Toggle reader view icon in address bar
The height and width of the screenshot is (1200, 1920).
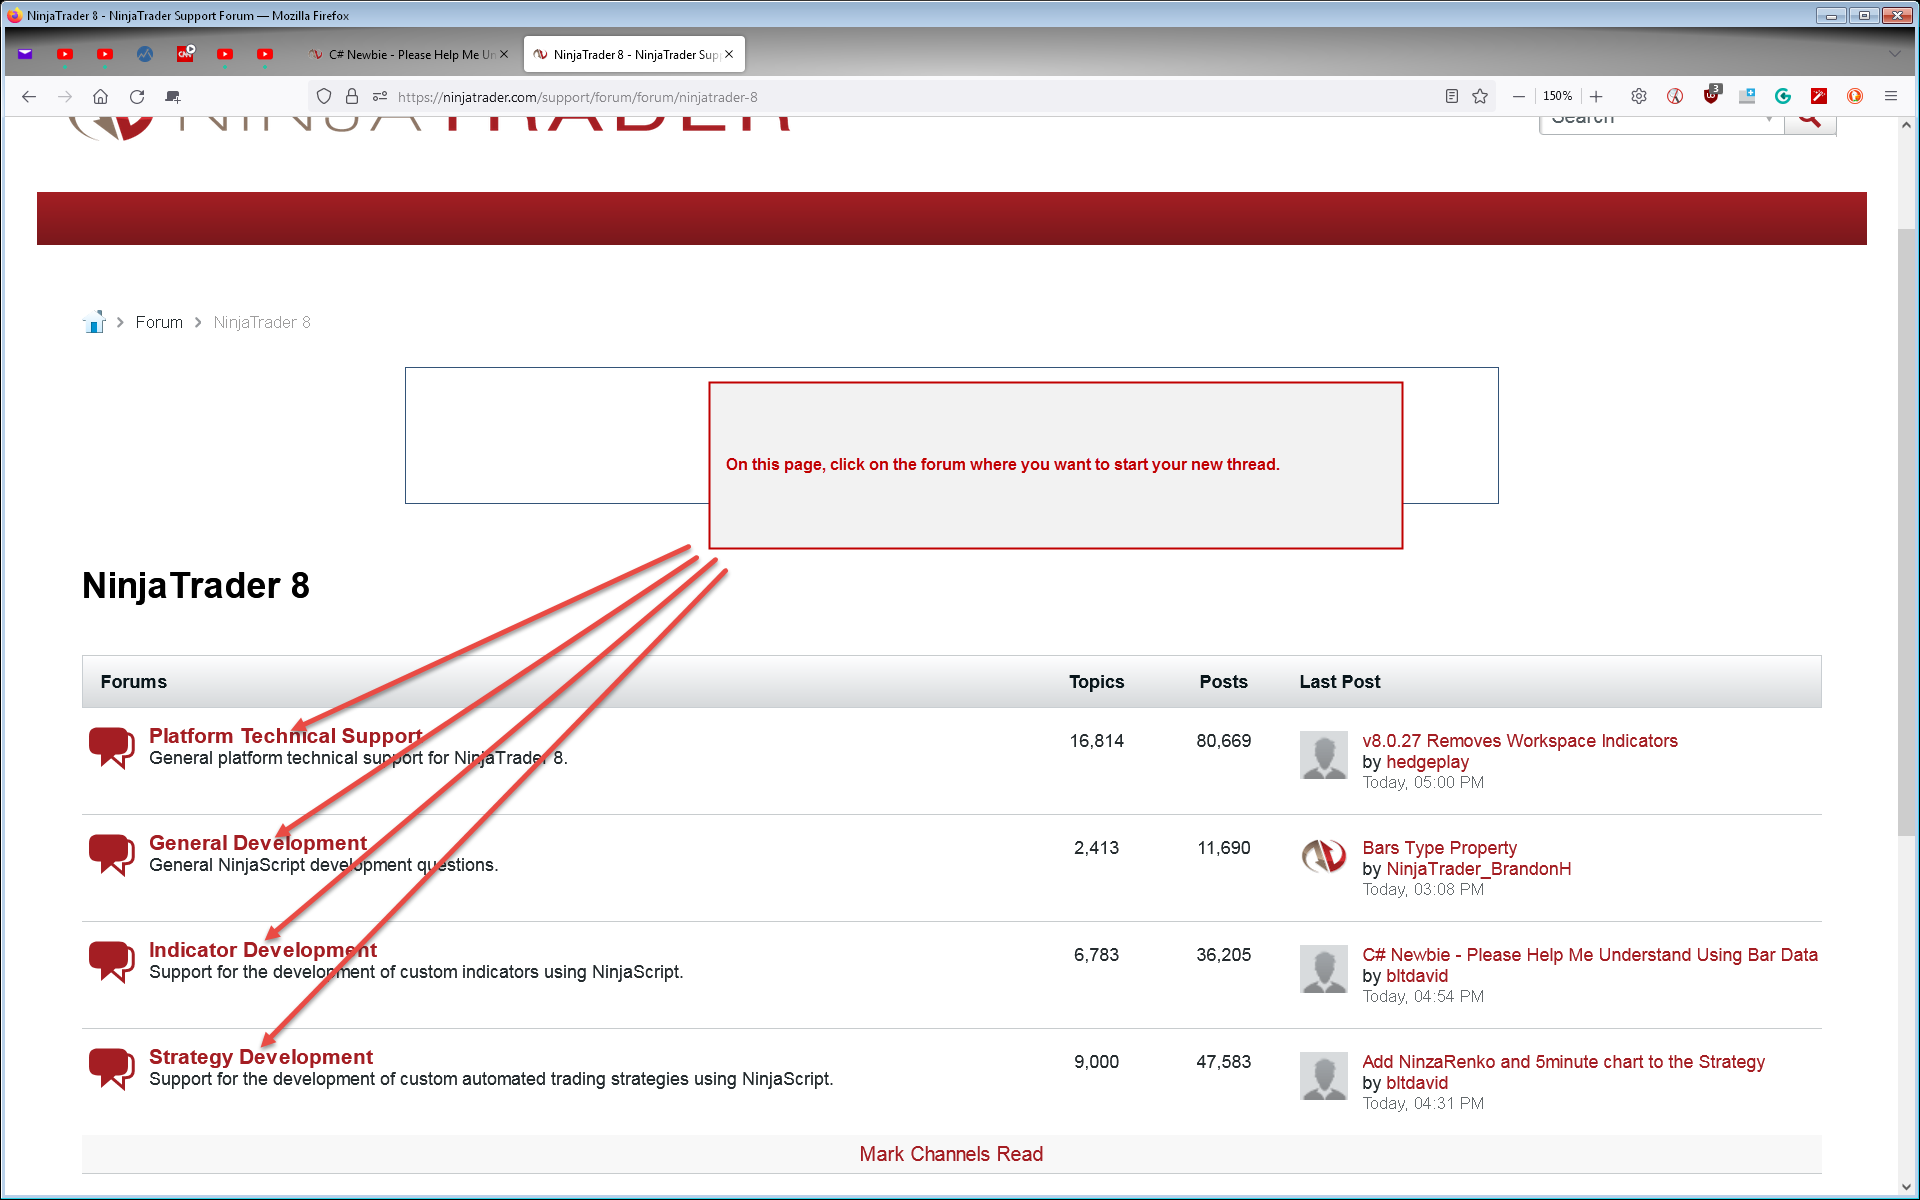click(x=1451, y=96)
